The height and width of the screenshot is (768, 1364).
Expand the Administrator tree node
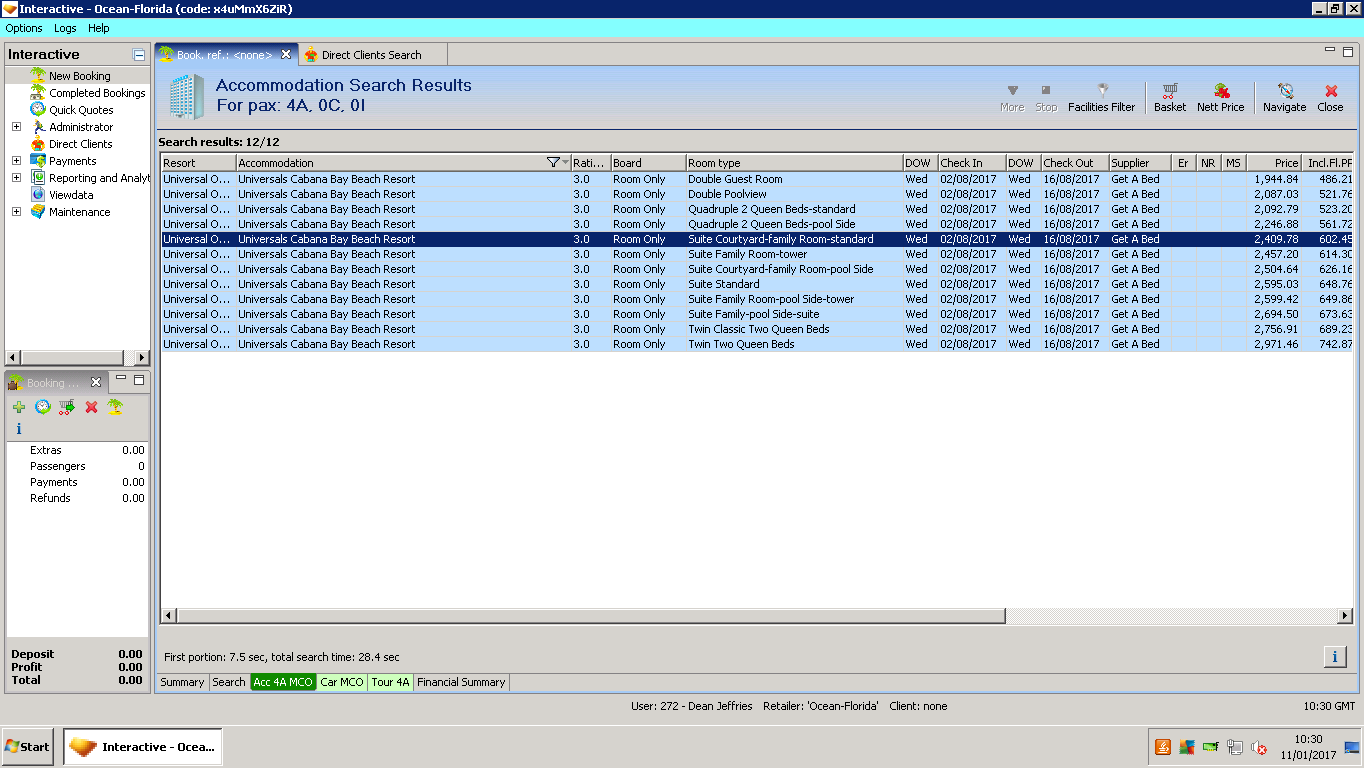point(16,127)
